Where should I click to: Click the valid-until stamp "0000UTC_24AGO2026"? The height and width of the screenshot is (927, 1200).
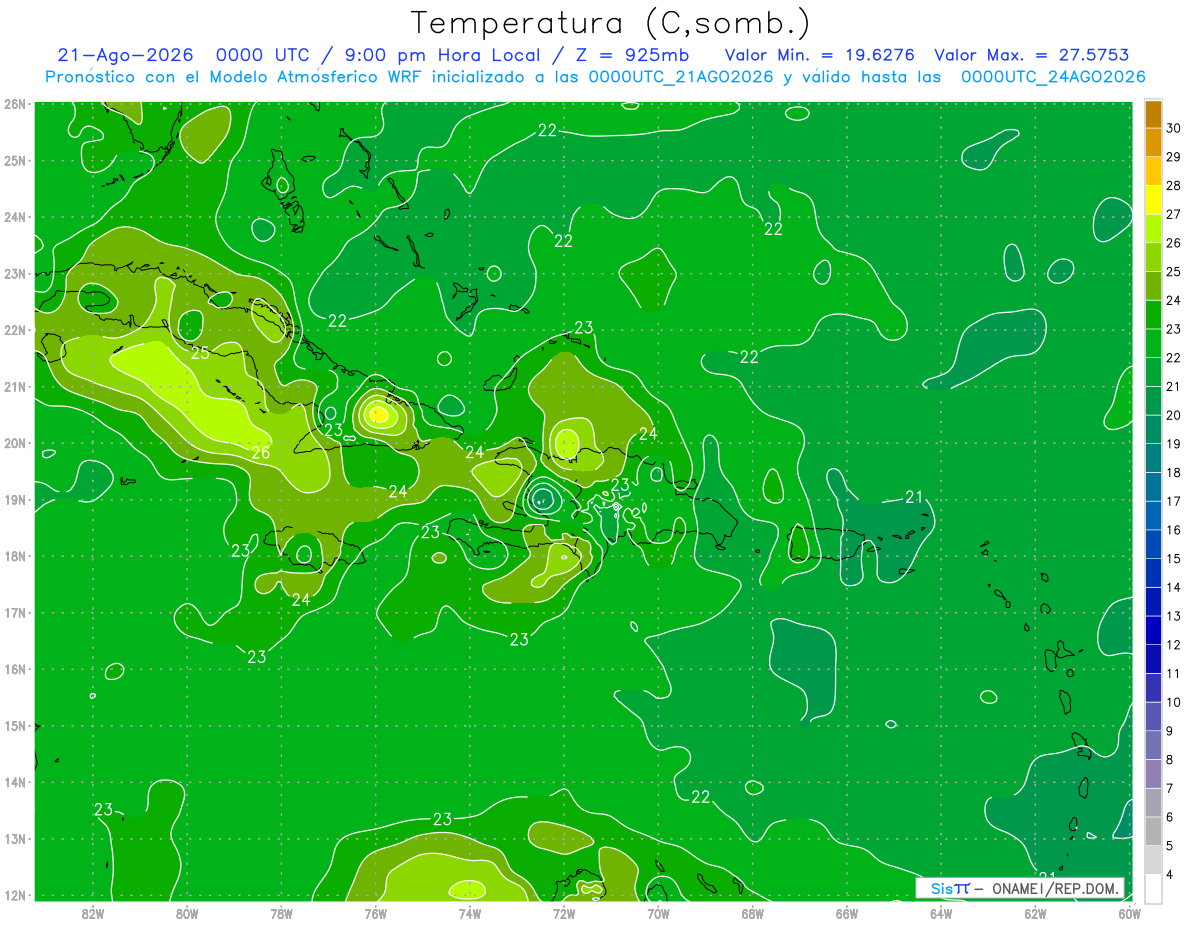click(x=1053, y=77)
